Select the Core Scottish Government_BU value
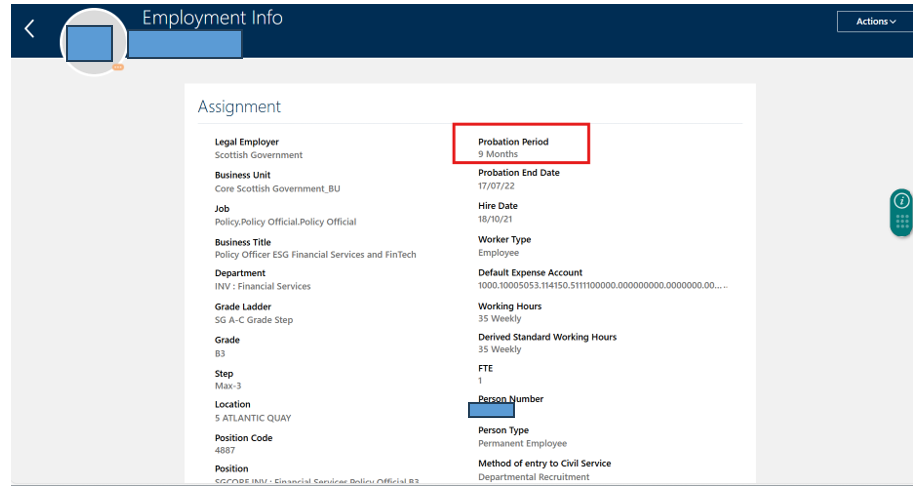 pyautogui.click(x=277, y=189)
